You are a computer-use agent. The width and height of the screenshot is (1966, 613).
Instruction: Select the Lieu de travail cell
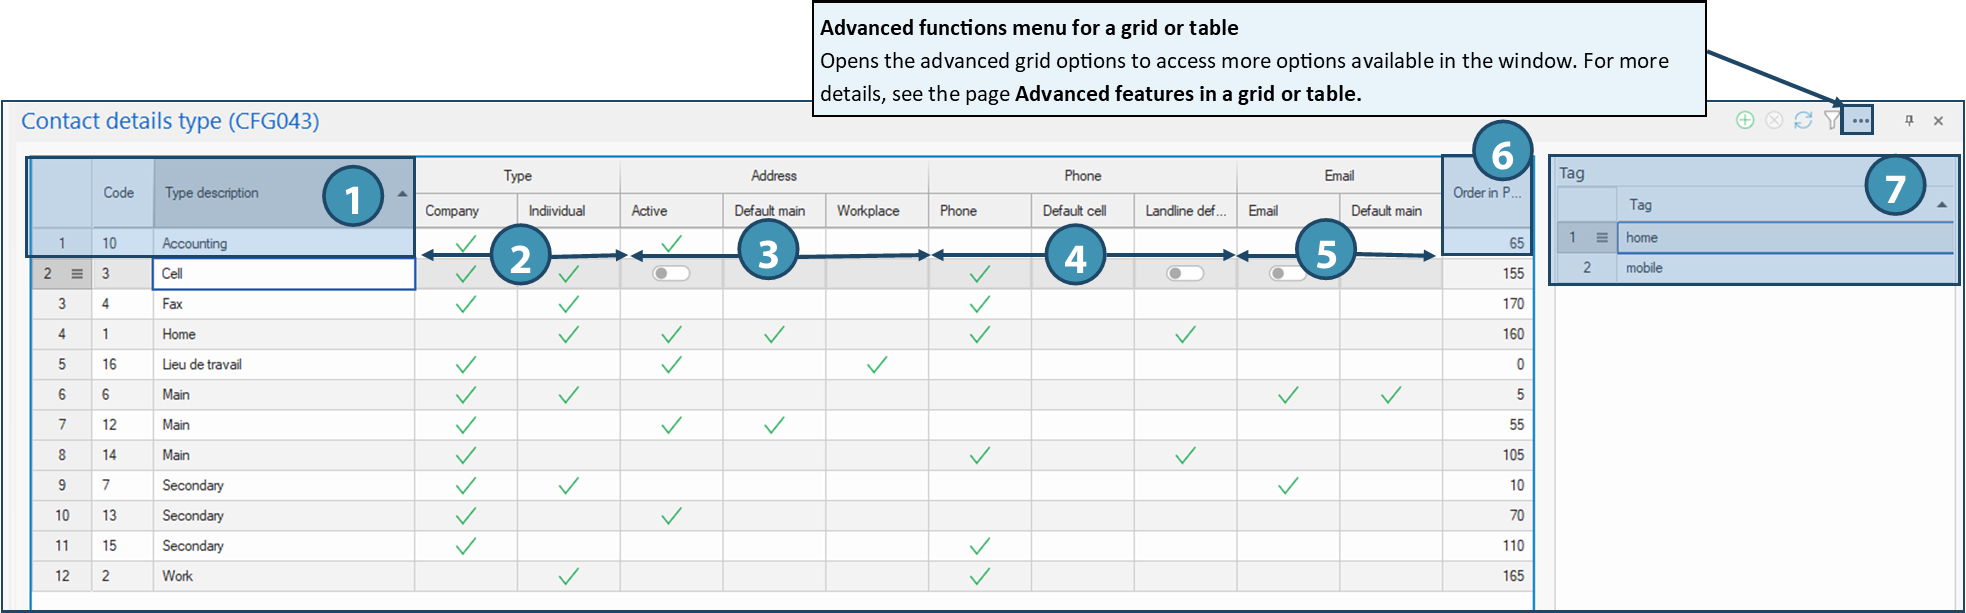click(x=283, y=364)
